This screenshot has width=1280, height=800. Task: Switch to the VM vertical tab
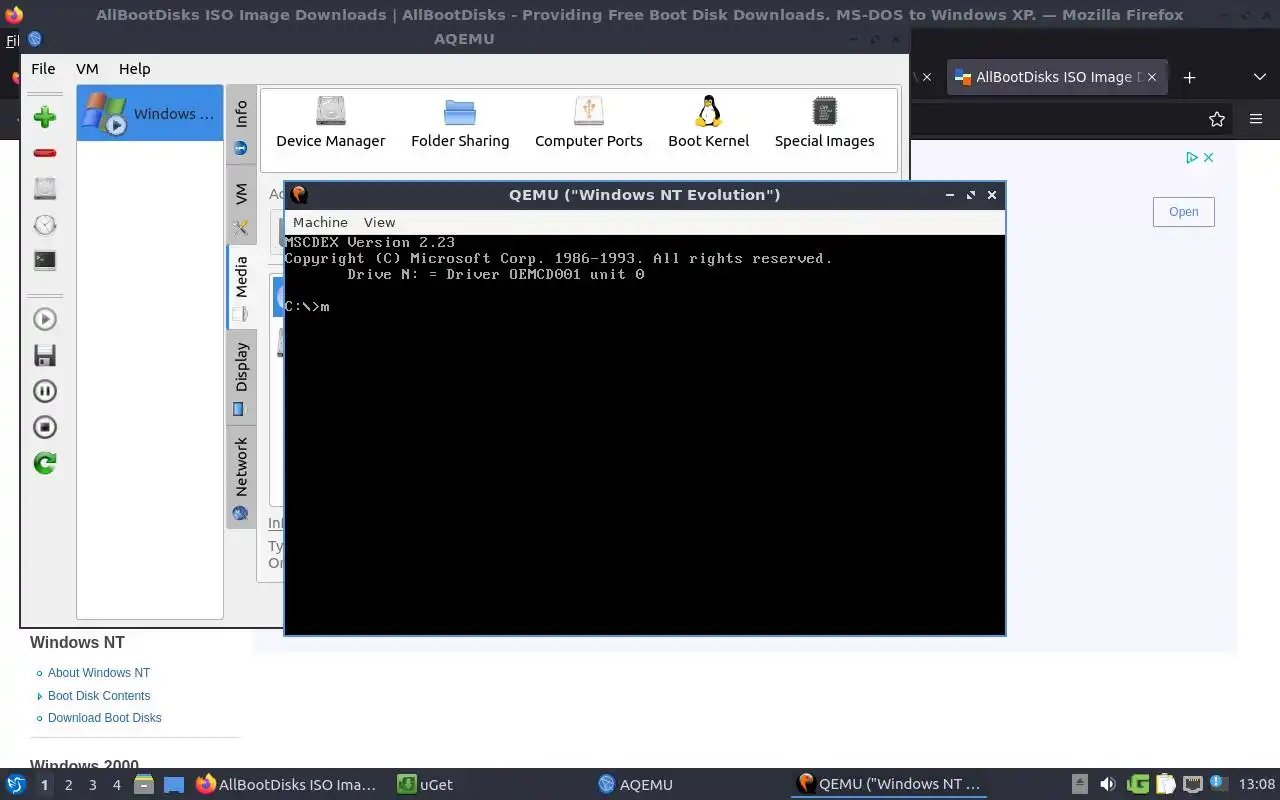pyautogui.click(x=241, y=205)
